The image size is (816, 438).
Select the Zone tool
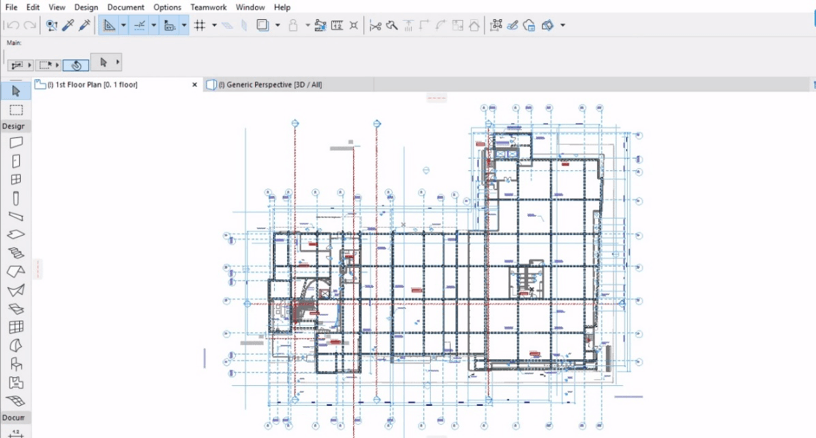click(x=16, y=383)
